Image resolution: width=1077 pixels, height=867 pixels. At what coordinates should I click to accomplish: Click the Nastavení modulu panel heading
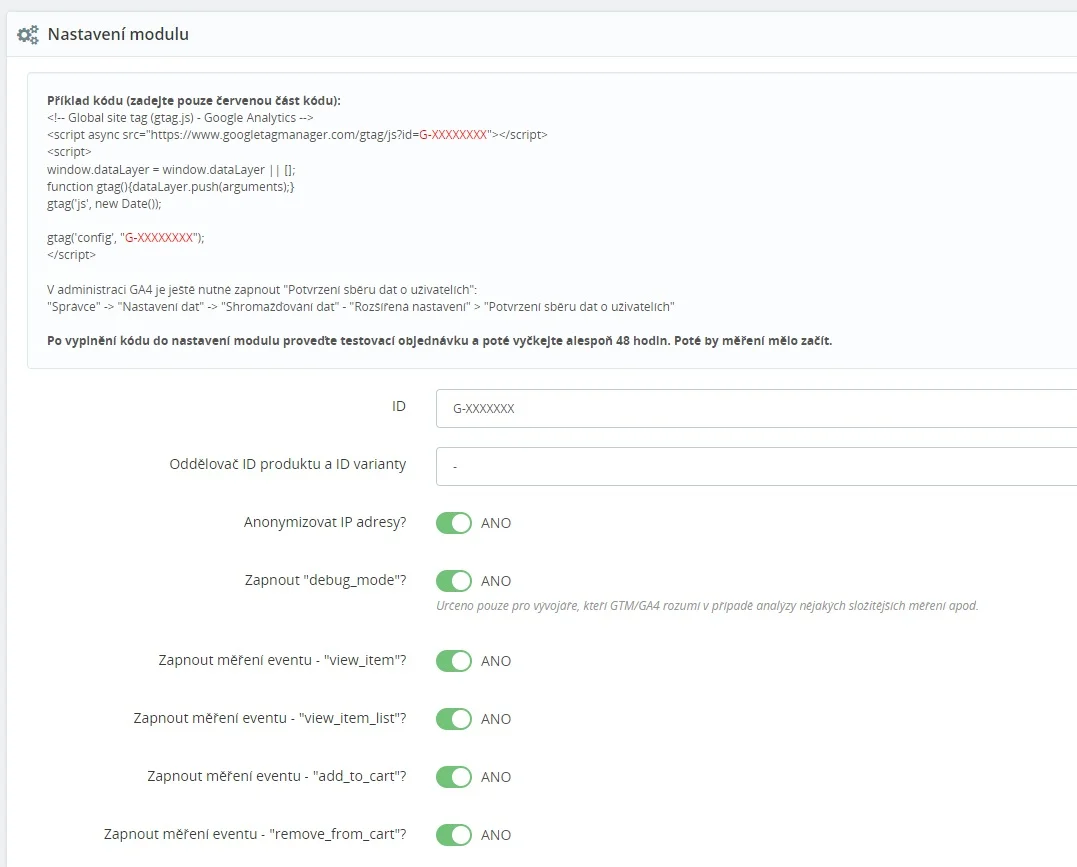click(x=118, y=35)
